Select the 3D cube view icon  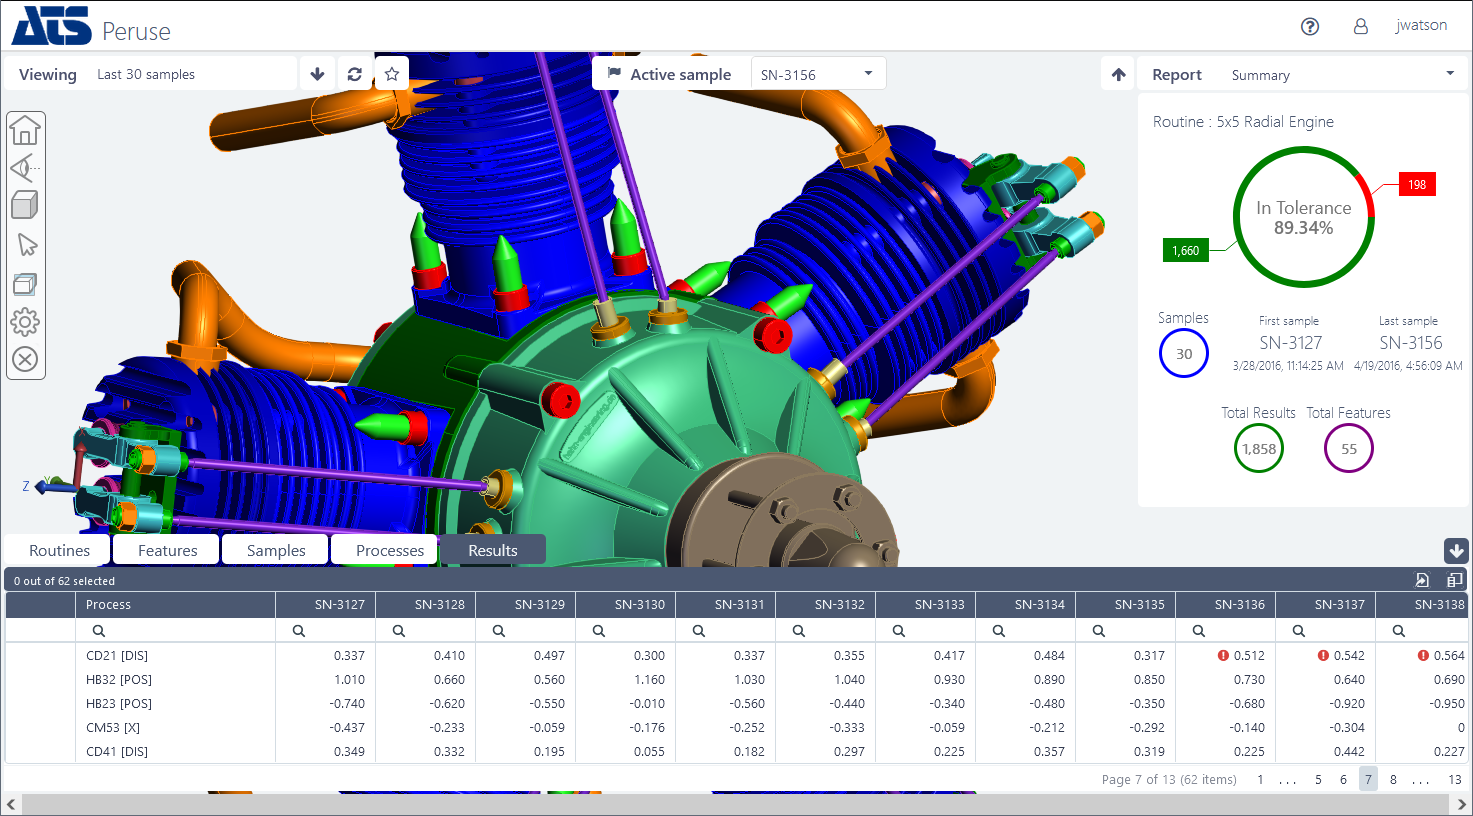pos(25,206)
